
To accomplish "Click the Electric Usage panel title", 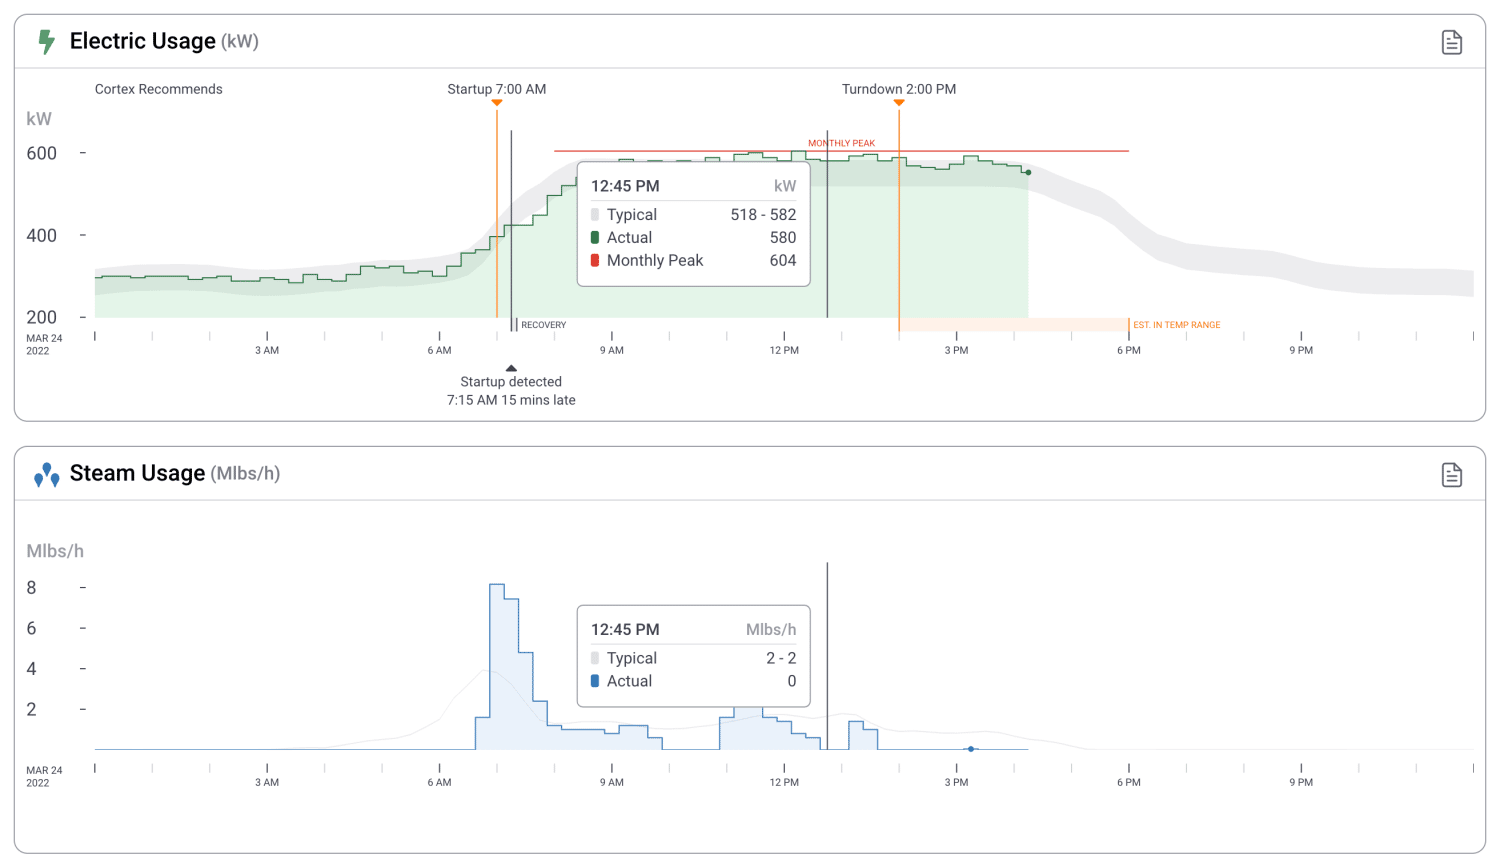I will pos(142,41).
